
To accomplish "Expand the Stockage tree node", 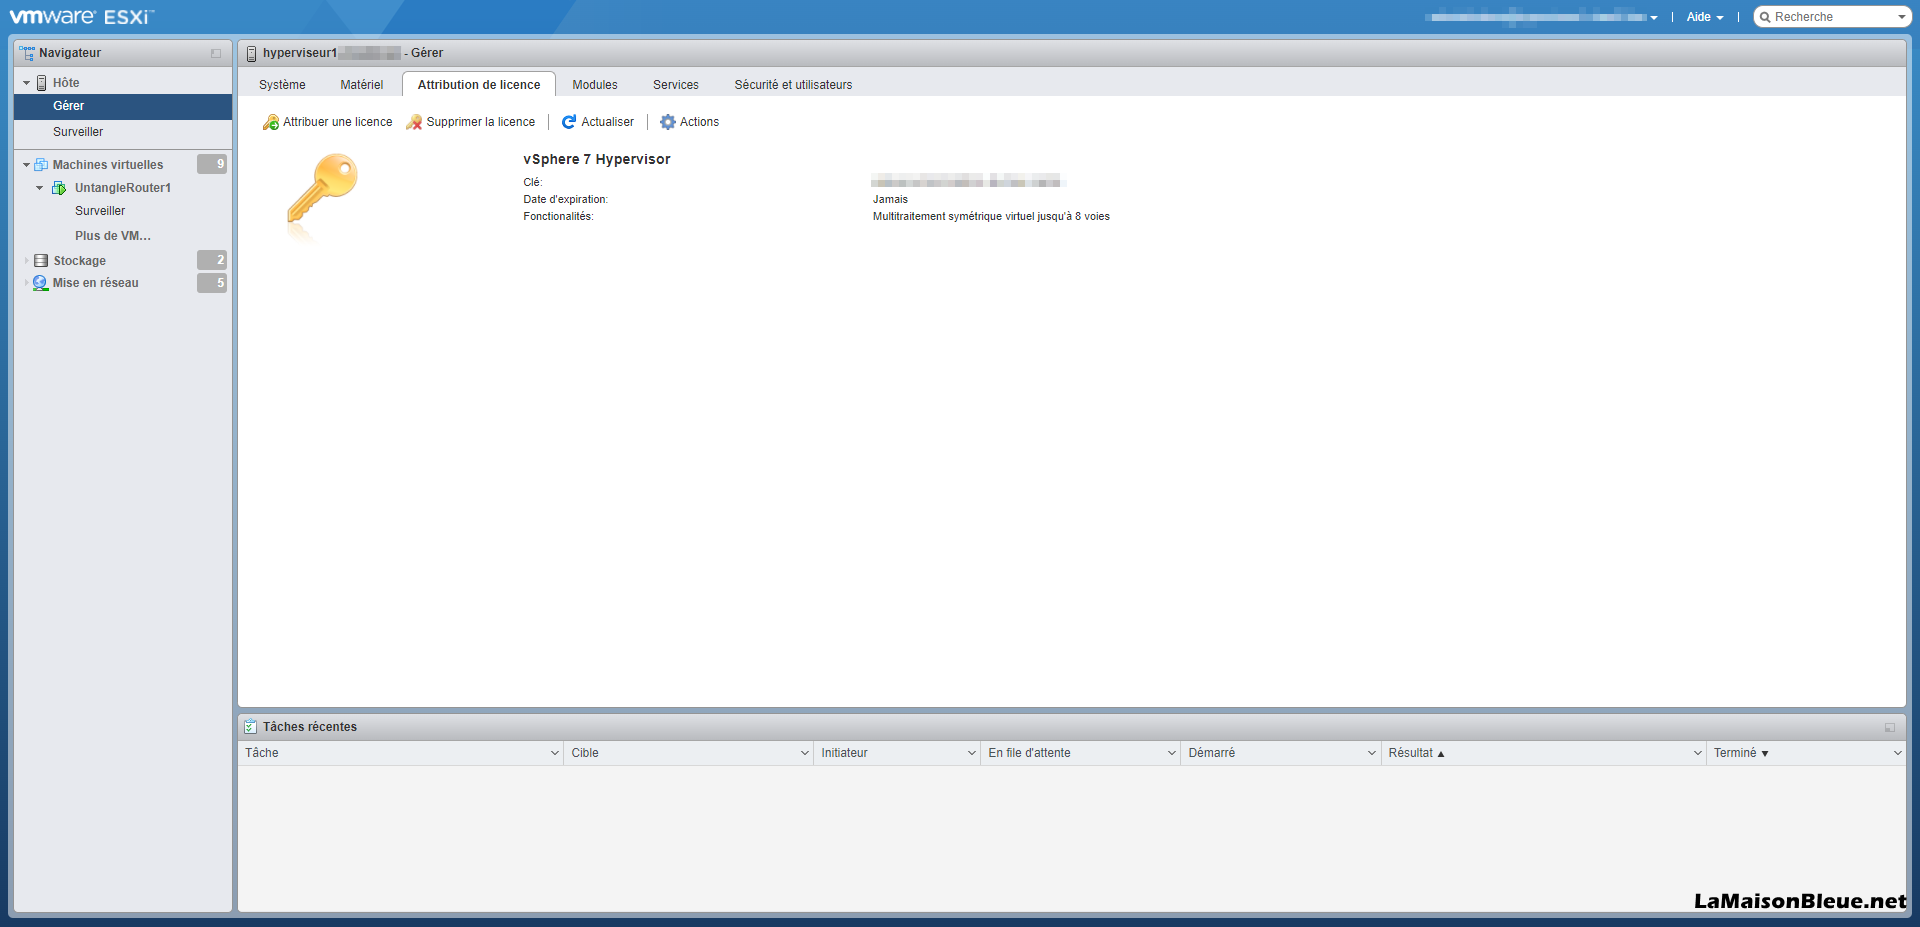I will click(27, 261).
